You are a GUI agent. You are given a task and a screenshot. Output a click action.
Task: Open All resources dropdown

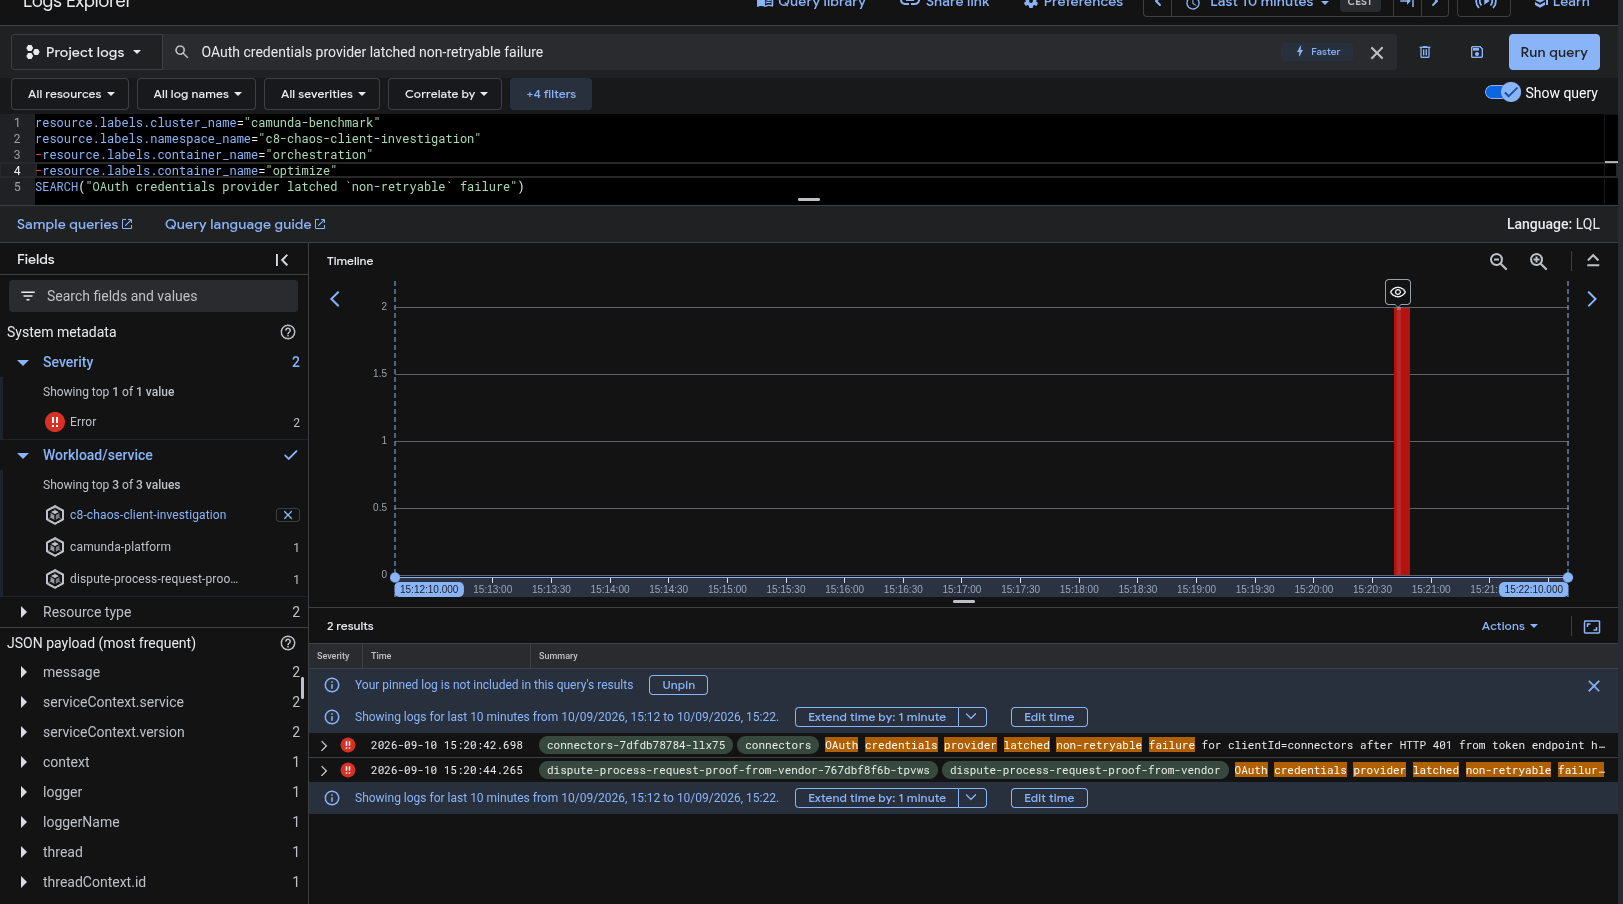pyautogui.click(x=70, y=94)
